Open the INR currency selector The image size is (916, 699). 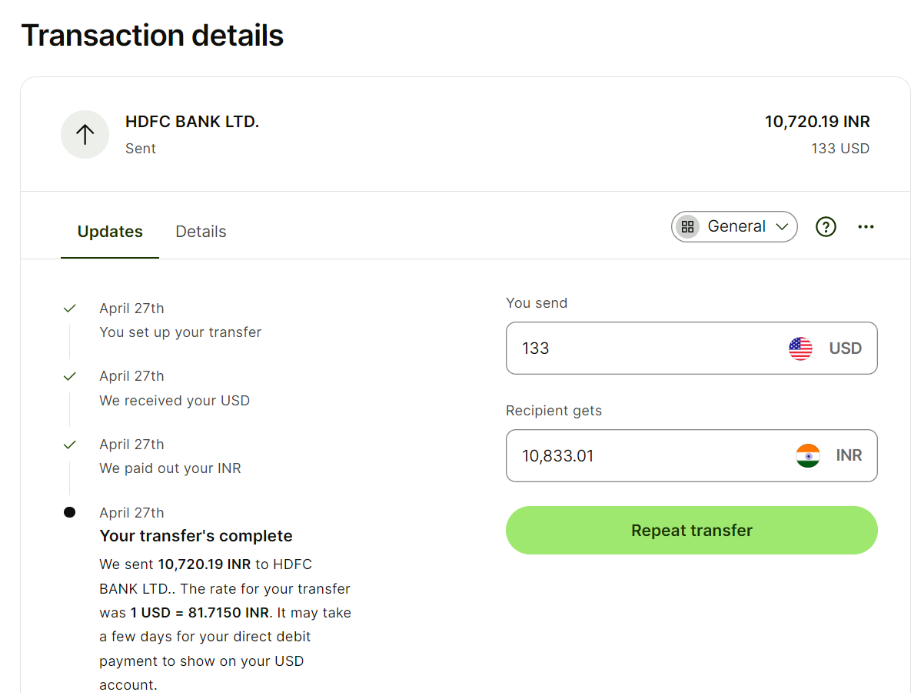pos(829,455)
